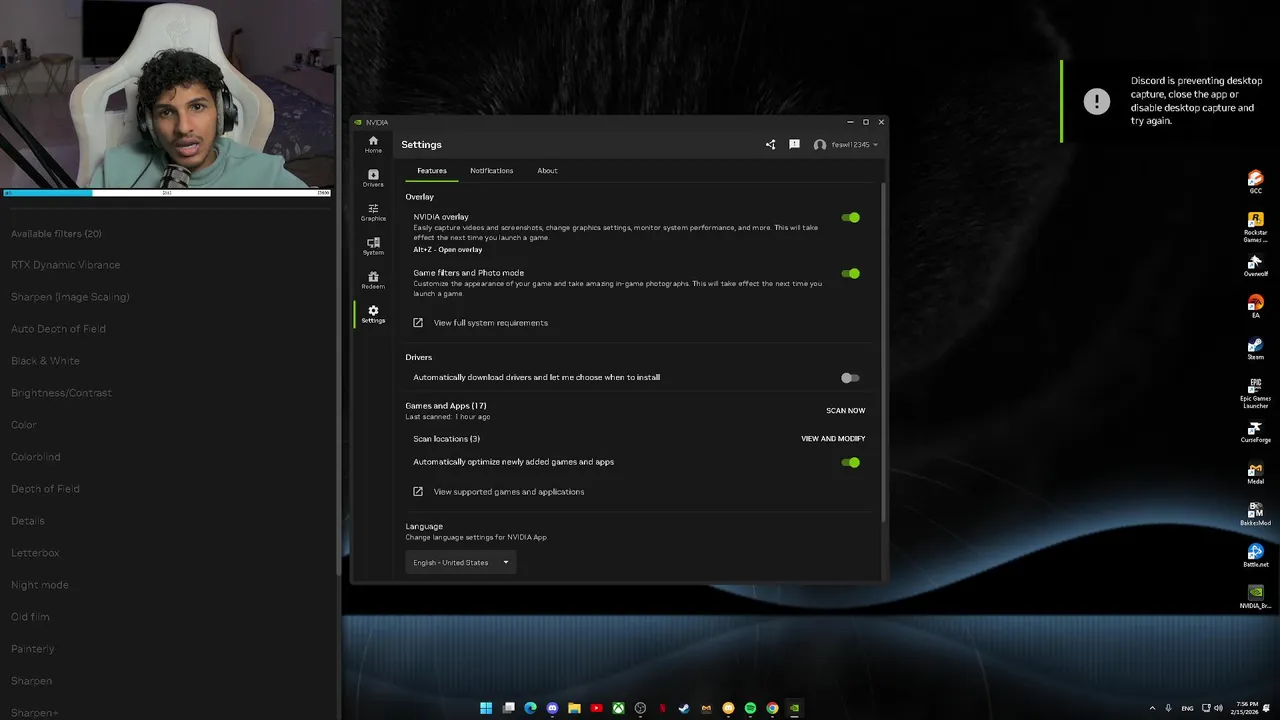This screenshot has width=1280, height=720.
Task: Open Google Chrome from the taskbar
Action: coord(772,708)
